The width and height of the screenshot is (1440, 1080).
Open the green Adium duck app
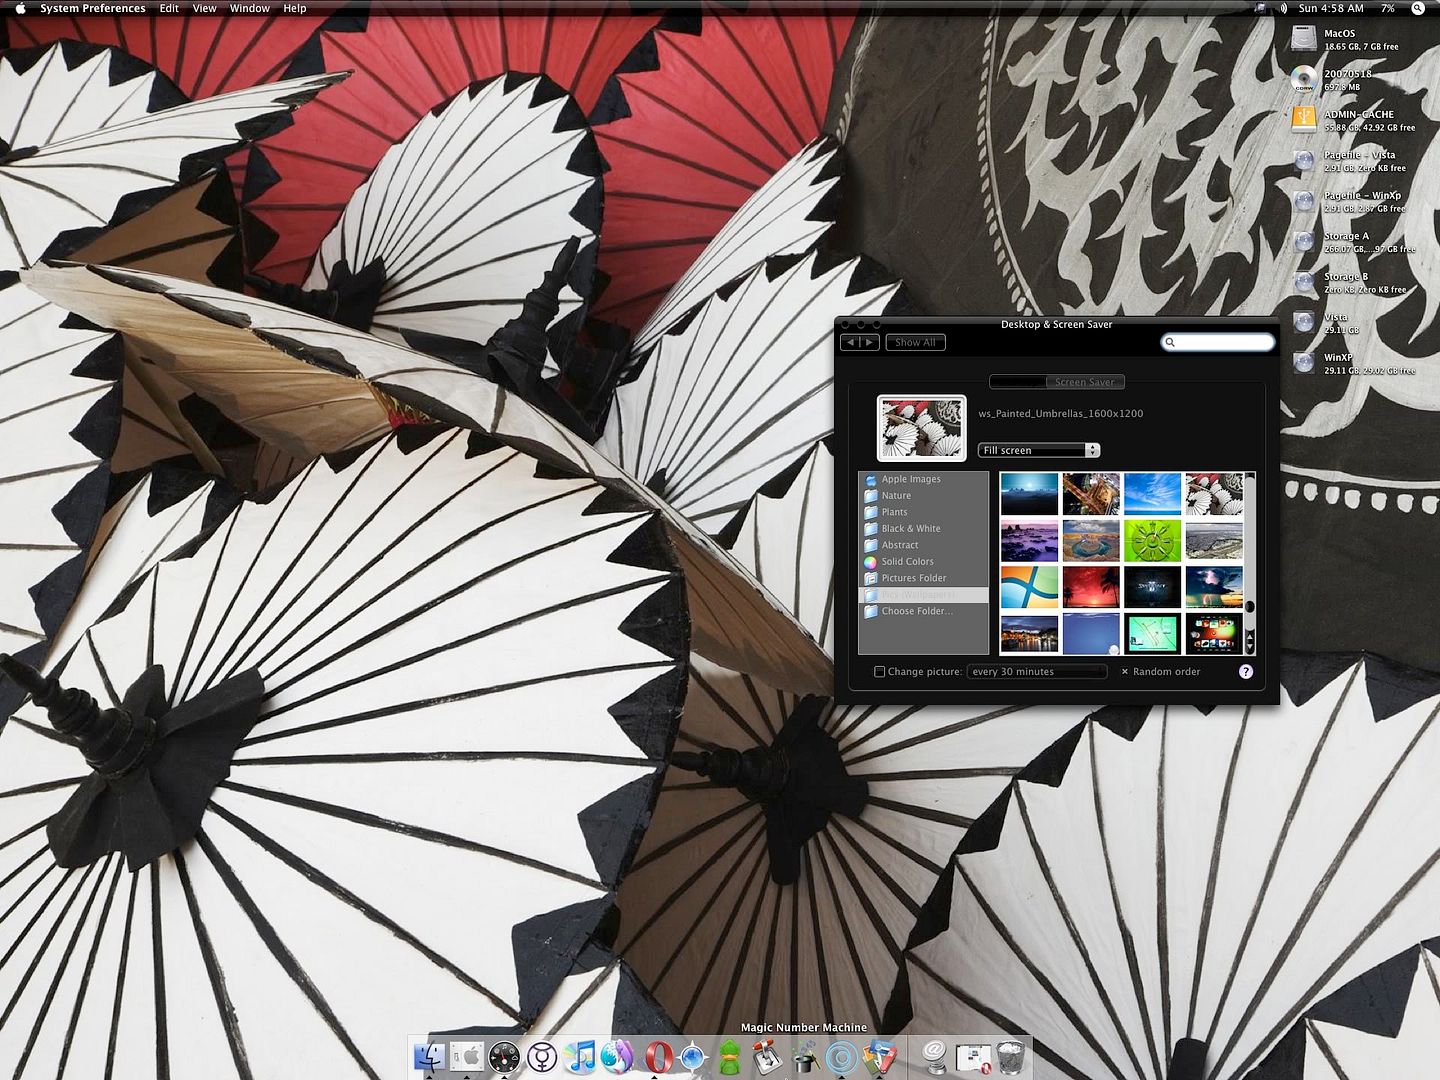(731, 1057)
